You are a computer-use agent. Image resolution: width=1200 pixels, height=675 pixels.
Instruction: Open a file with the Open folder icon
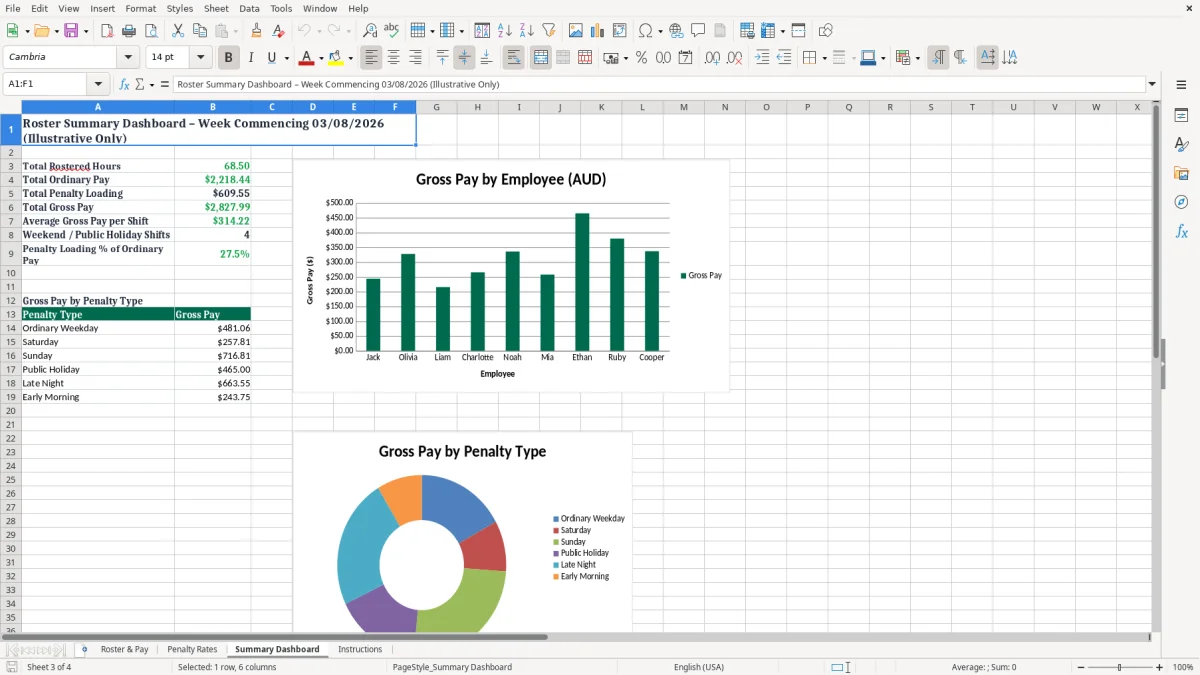click(x=40, y=31)
